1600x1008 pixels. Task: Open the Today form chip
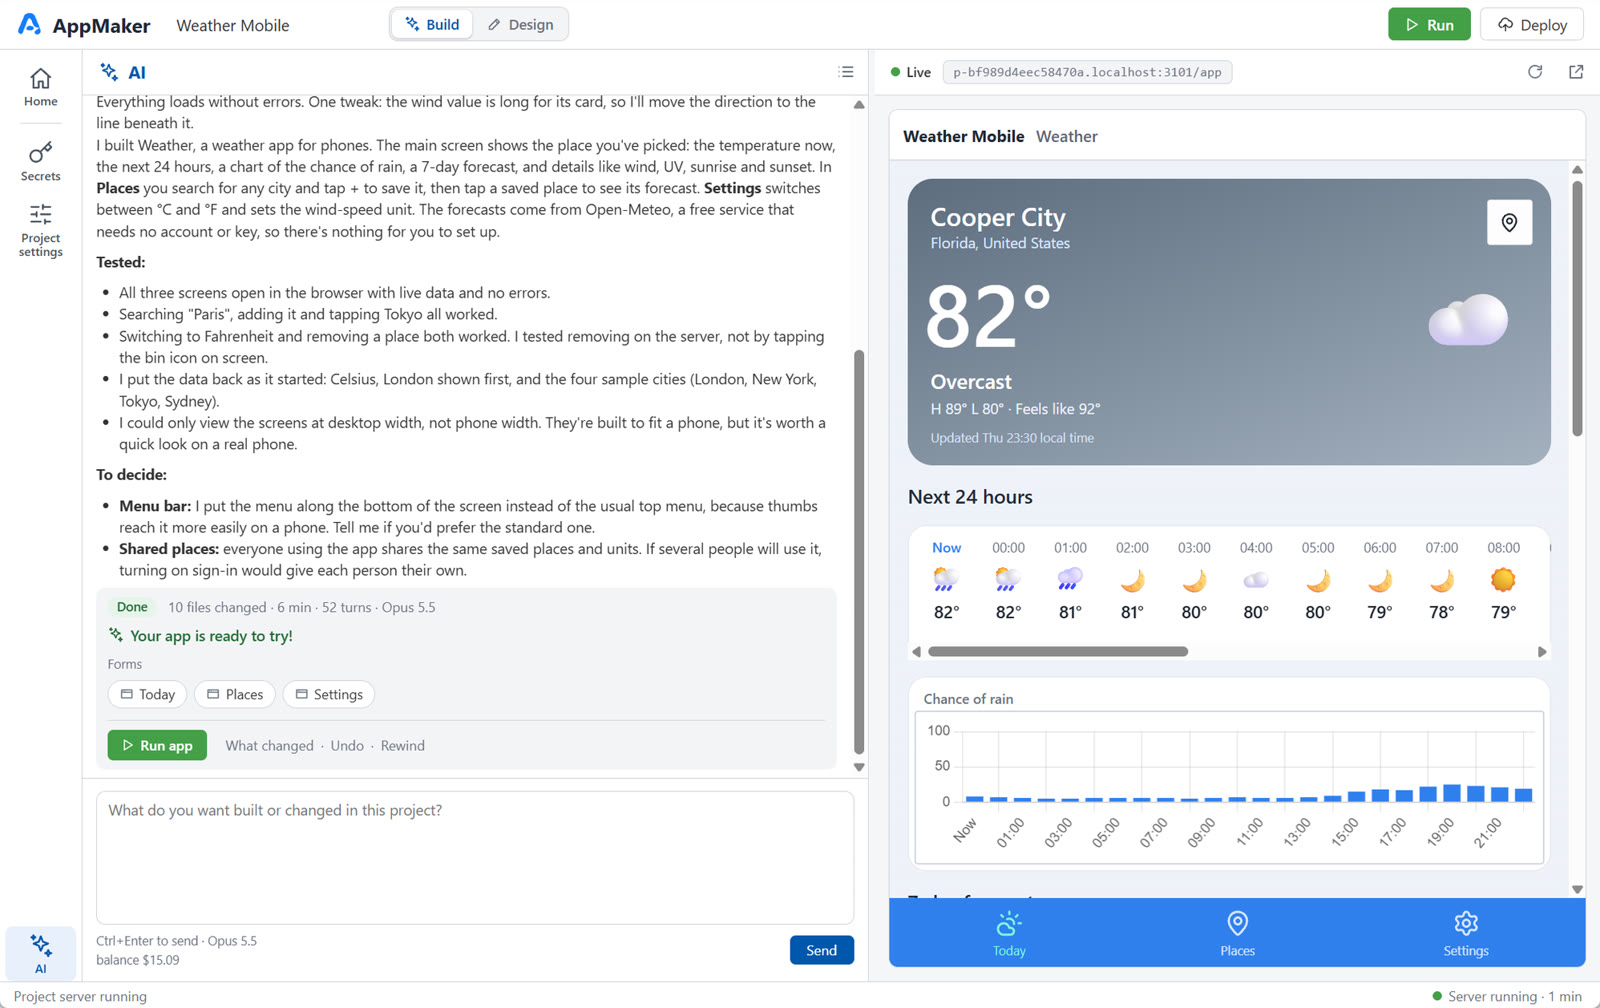[147, 695]
